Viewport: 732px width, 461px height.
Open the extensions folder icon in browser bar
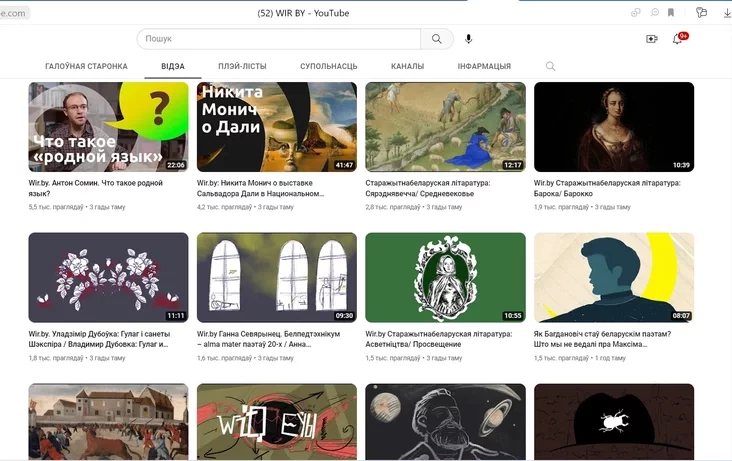[701, 13]
